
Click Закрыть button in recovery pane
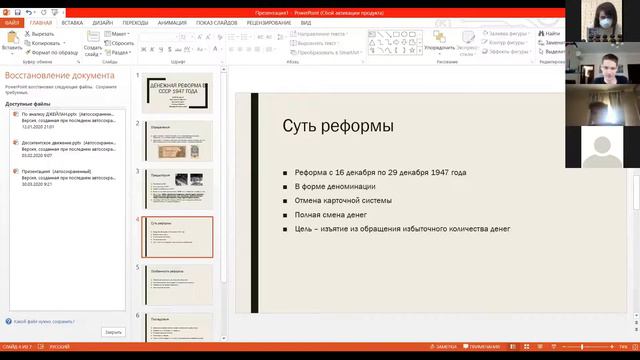click(113, 332)
